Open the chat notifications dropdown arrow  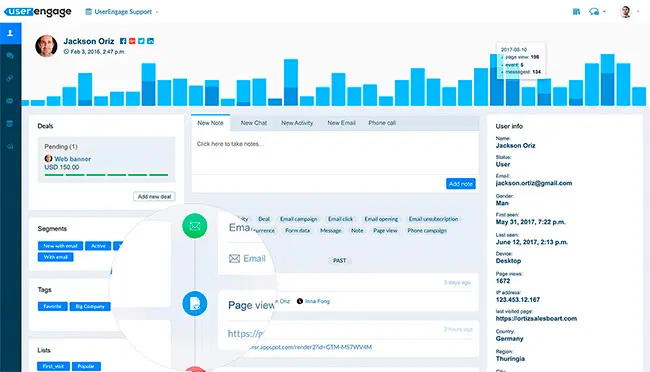click(604, 12)
